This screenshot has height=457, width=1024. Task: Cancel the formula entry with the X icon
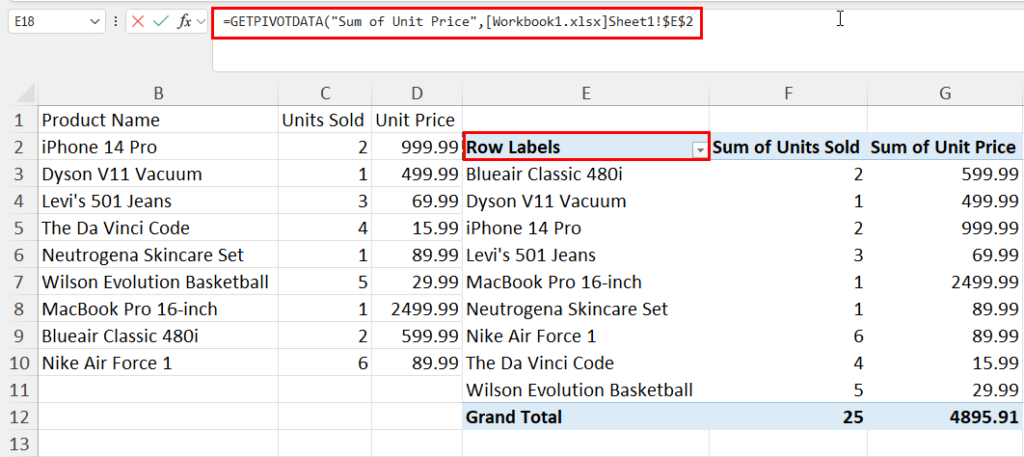(138, 22)
